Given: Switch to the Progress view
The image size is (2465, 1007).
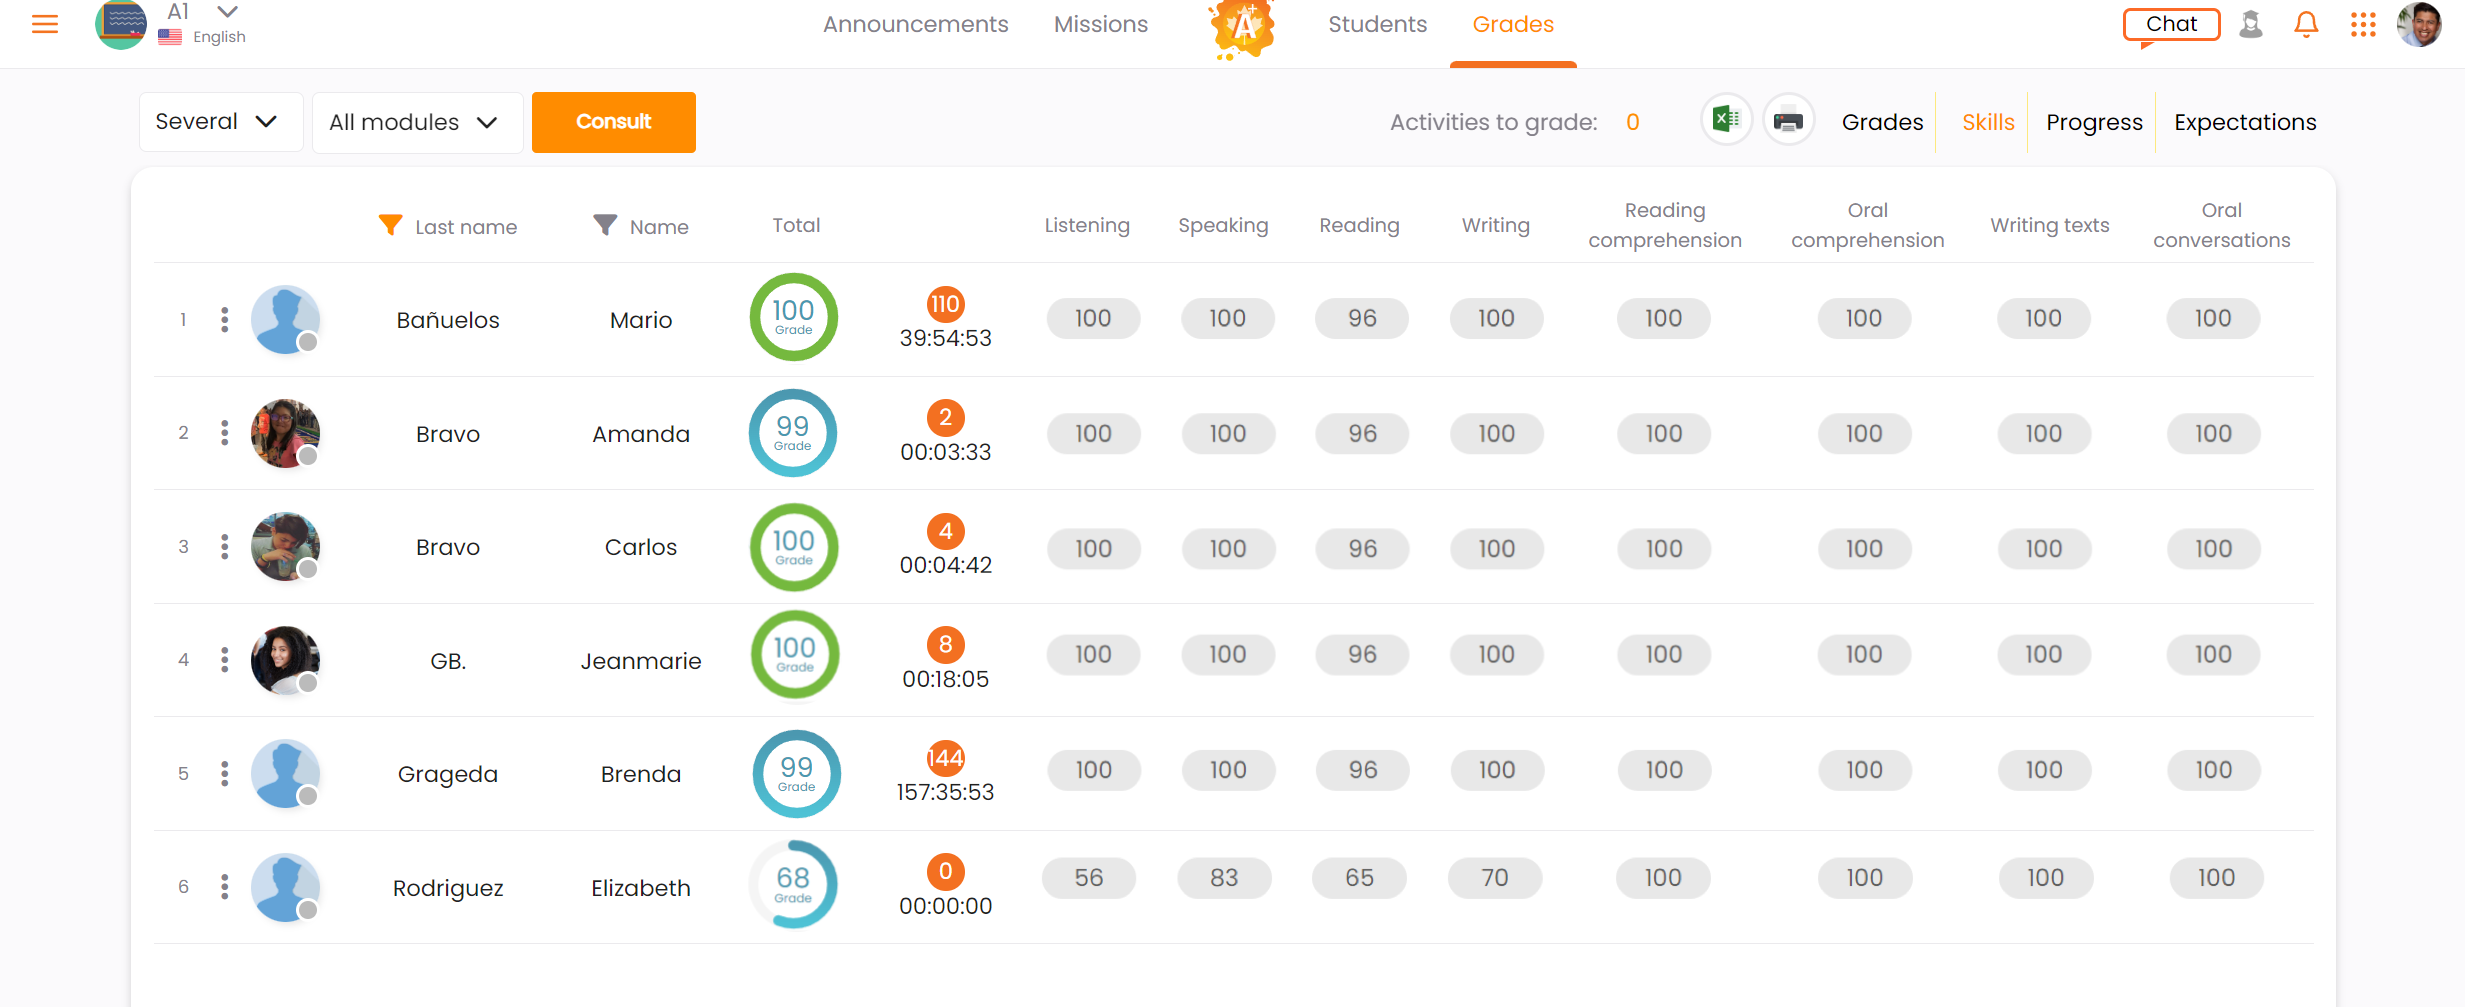Looking at the screenshot, I should [x=2094, y=122].
